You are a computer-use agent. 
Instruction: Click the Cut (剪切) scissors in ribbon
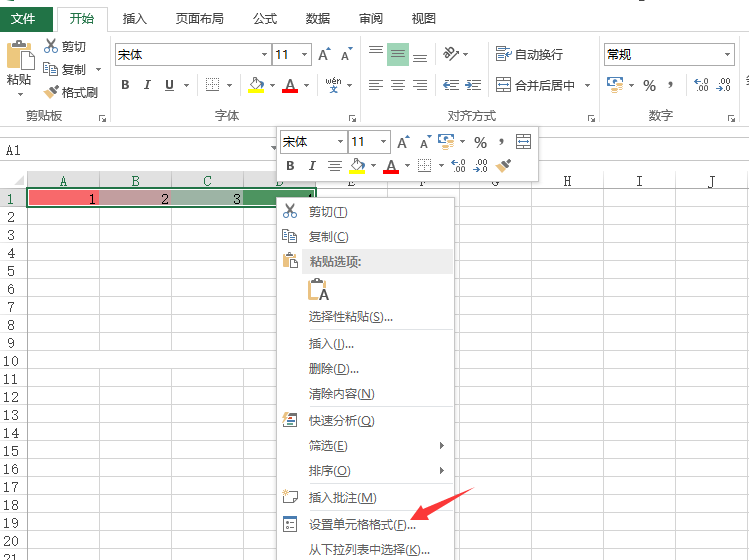(x=51, y=46)
